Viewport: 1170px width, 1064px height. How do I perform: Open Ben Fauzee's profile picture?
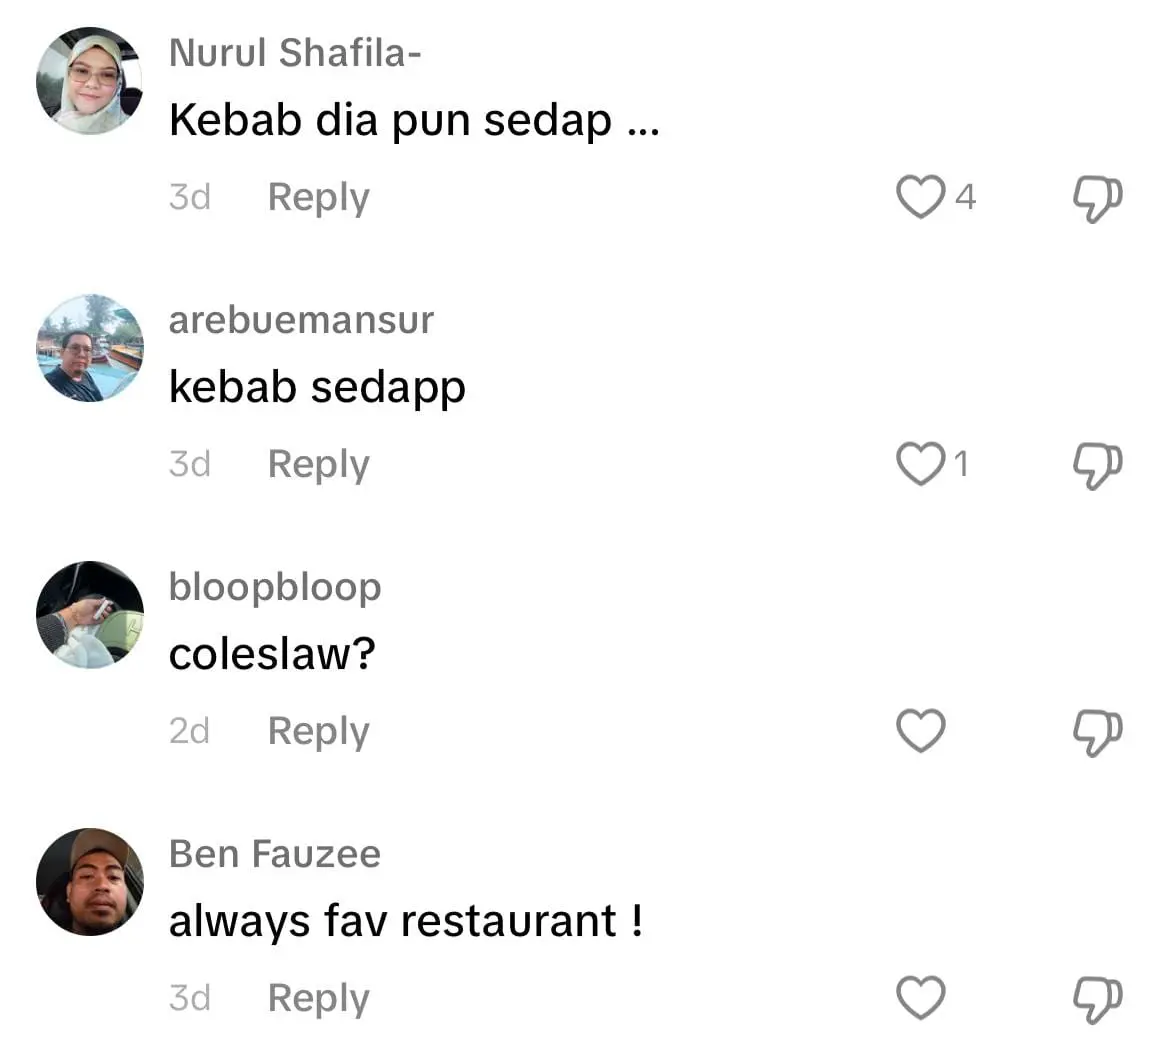[89, 882]
